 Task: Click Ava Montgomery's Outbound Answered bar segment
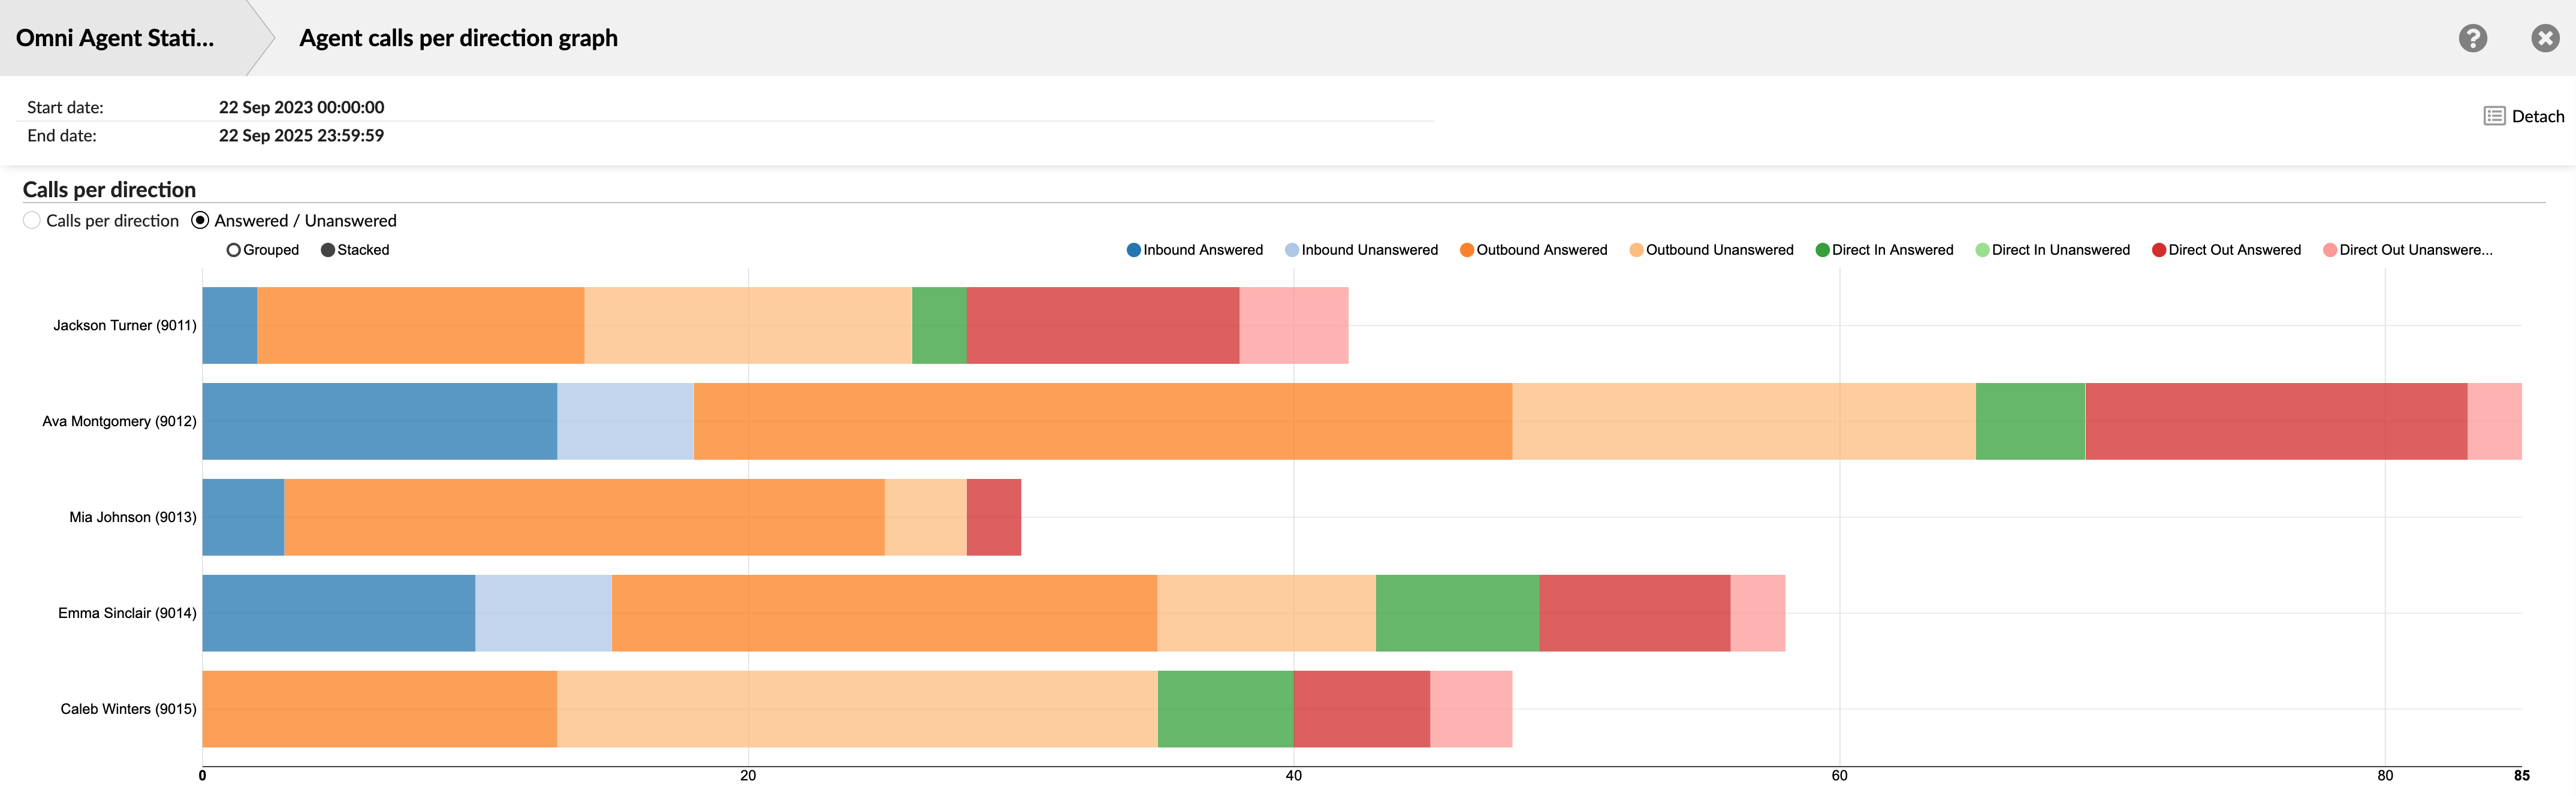pos(1102,421)
